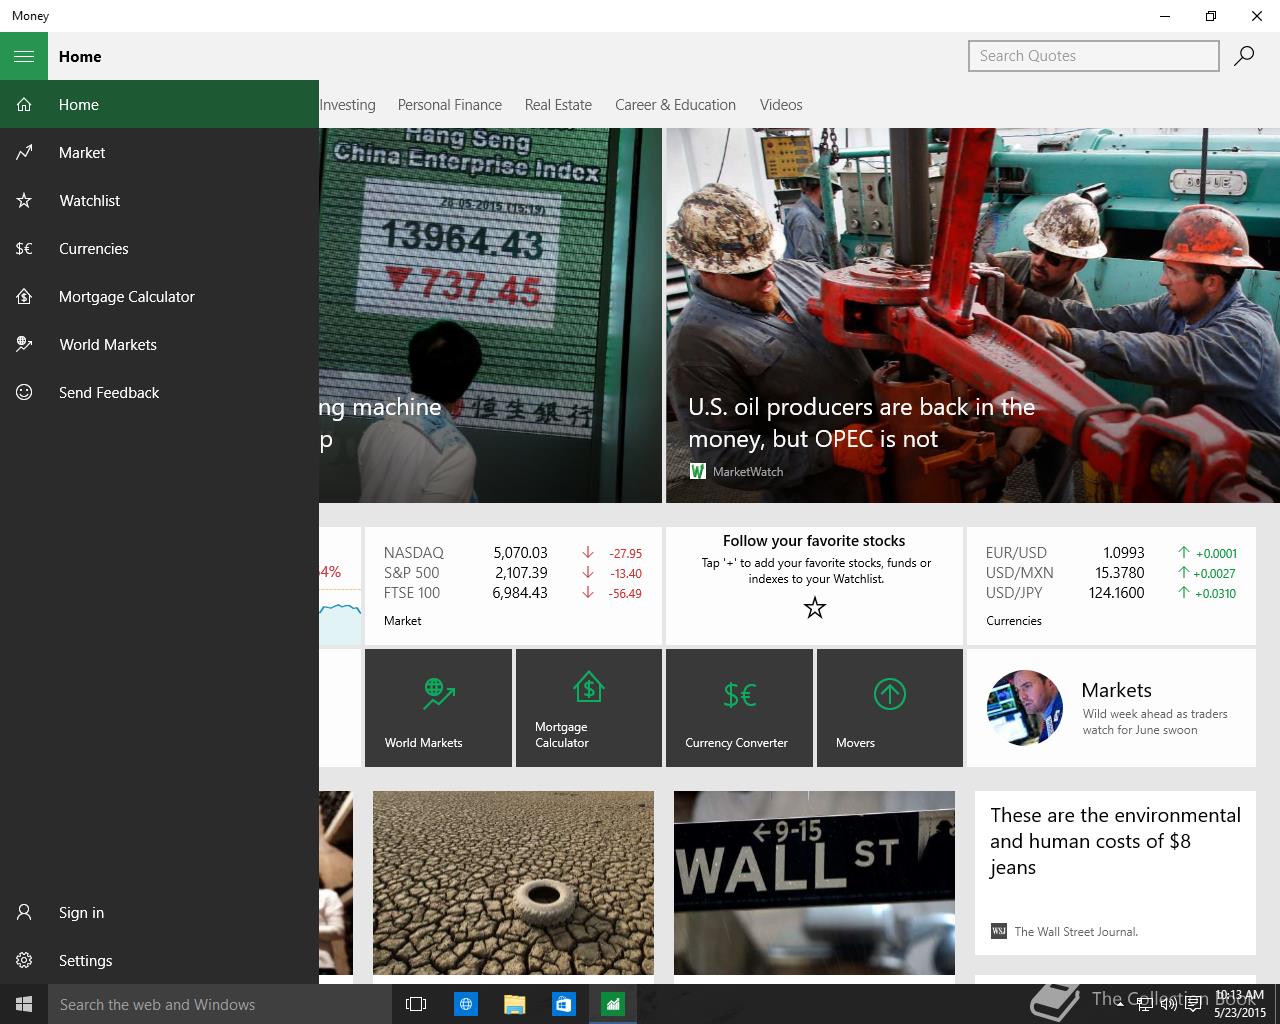Click the star icon to add favorite stocks

click(815, 607)
